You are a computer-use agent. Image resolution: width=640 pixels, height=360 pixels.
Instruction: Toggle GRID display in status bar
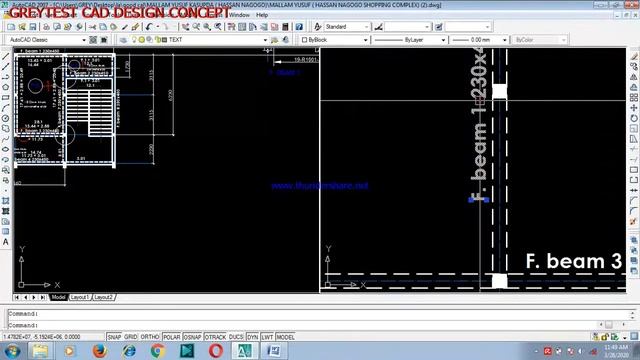(x=131, y=337)
